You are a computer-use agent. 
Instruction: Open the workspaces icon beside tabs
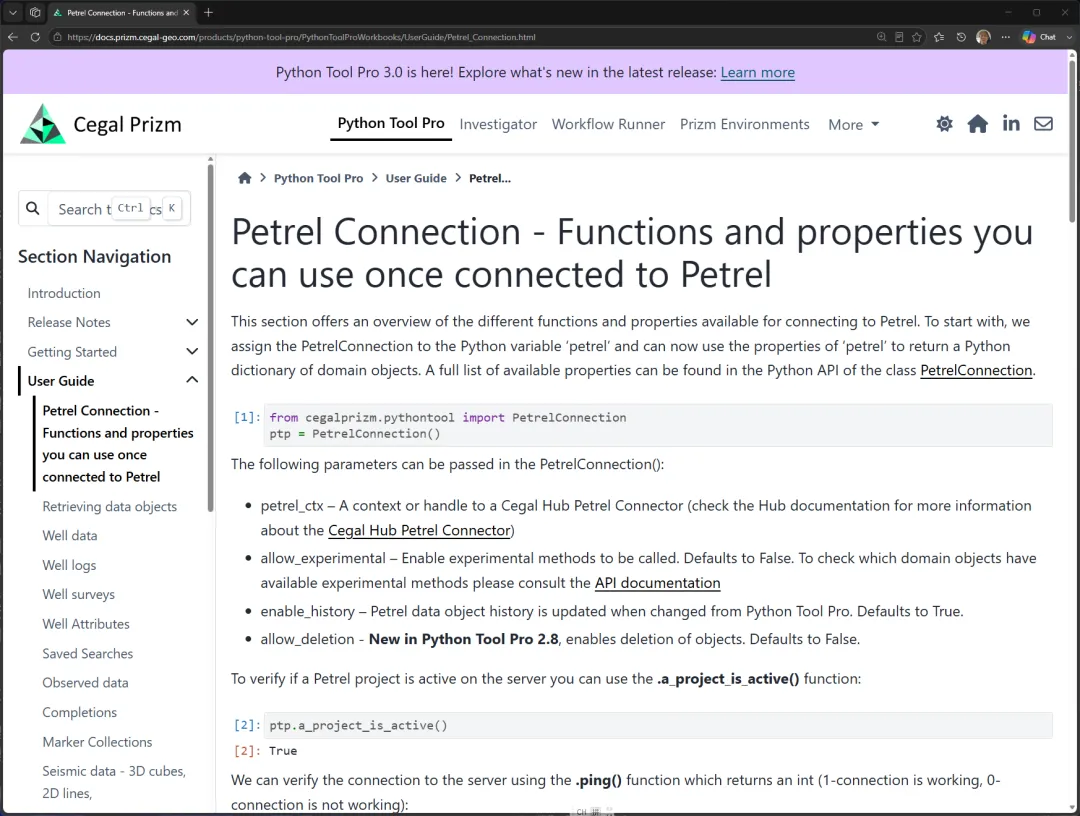tap(35, 12)
